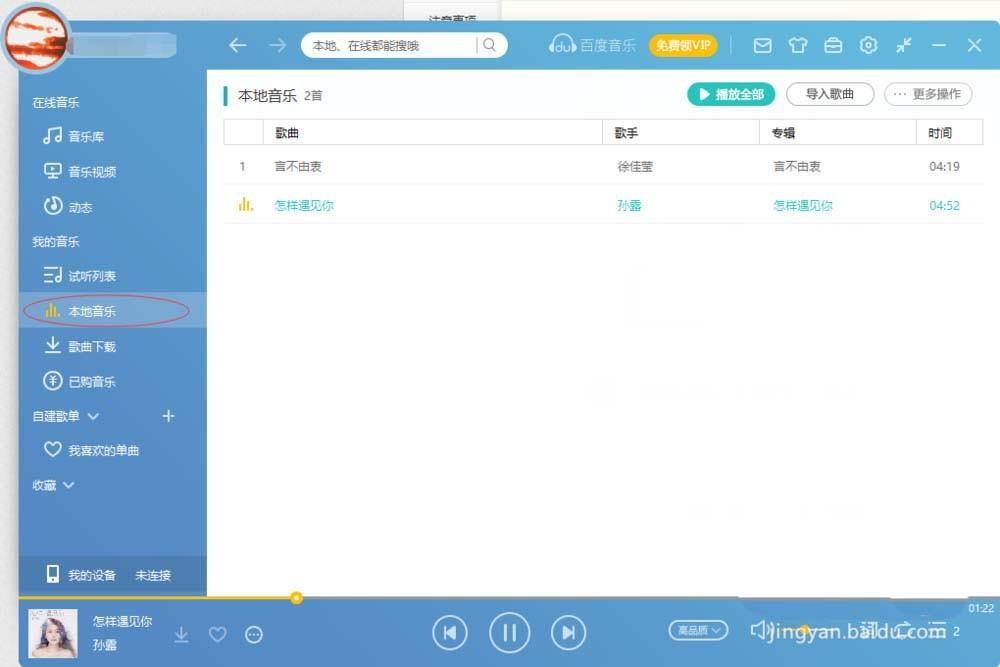Screen dimensions: 1000x667
Task: Open the toolbox briefcase icon
Action: click(833, 45)
